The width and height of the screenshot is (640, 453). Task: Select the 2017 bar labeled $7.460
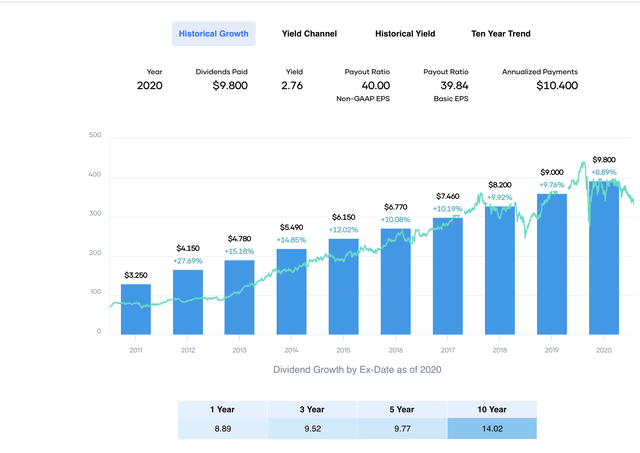(x=448, y=276)
